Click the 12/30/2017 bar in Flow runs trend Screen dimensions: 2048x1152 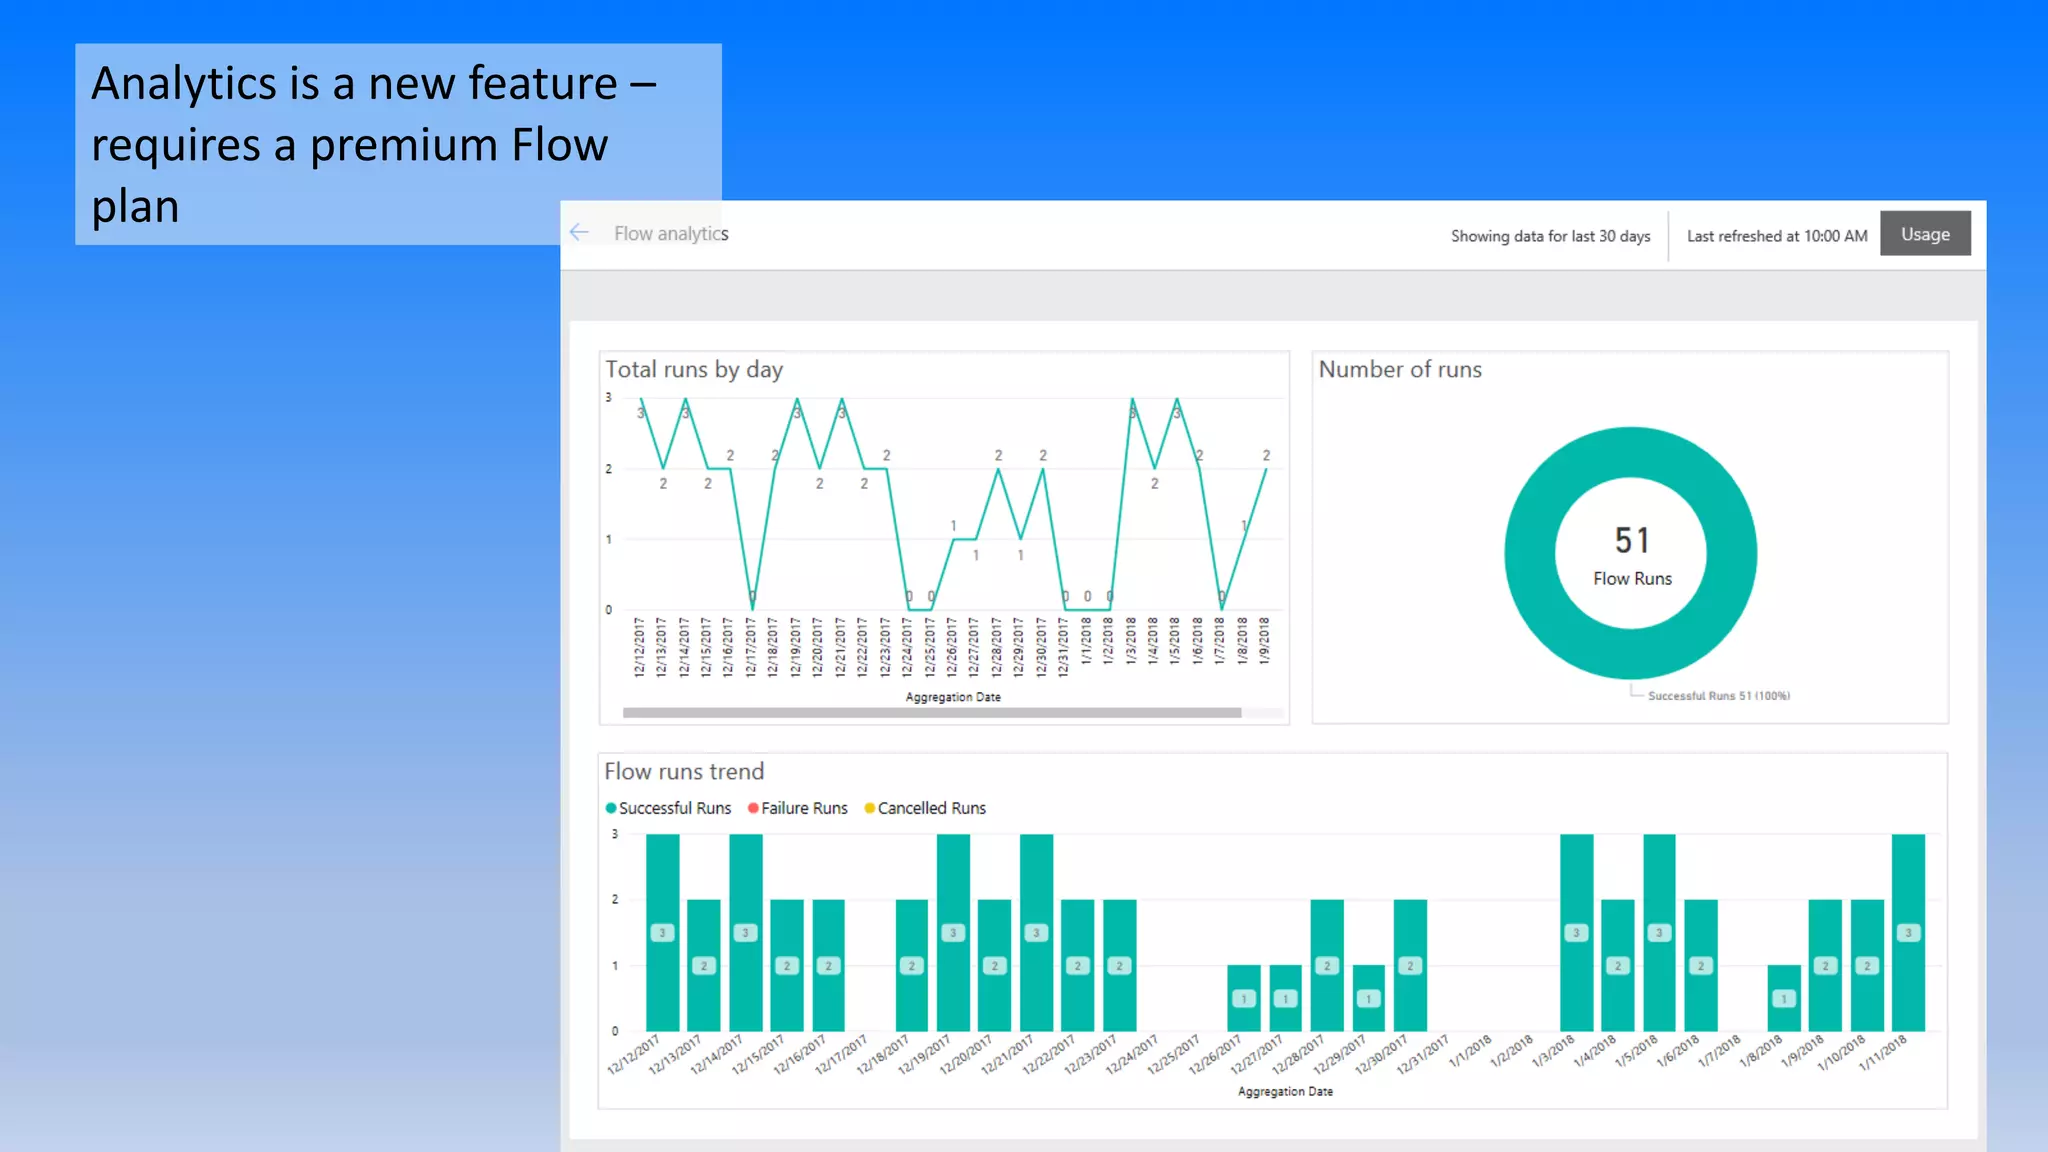coord(1410,965)
